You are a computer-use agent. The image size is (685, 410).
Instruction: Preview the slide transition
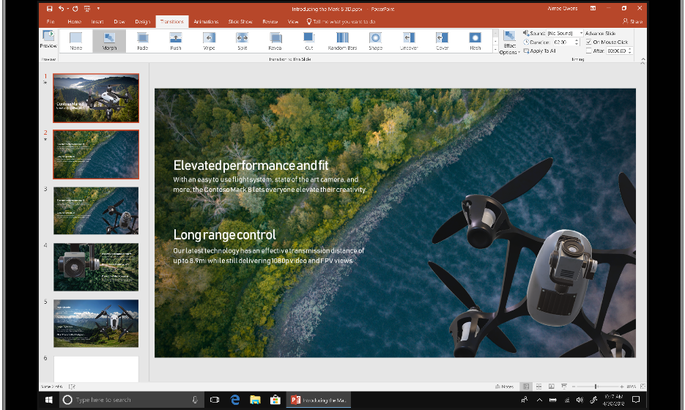[x=48, y=40]
